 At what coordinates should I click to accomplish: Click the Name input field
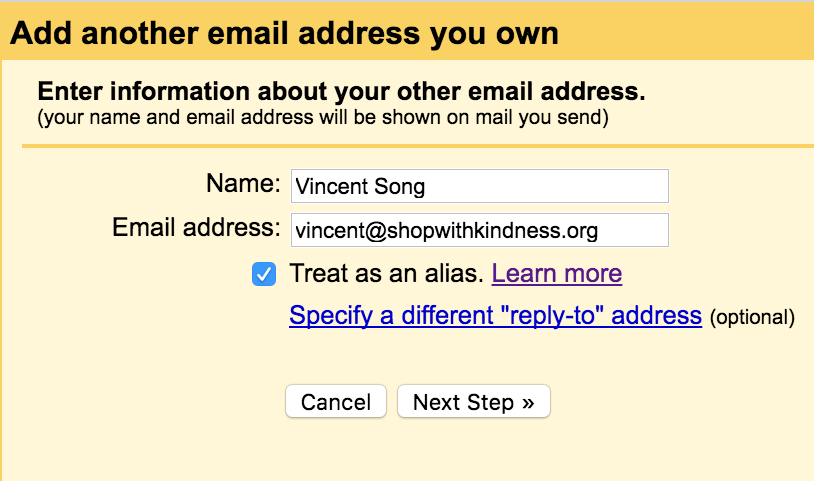[480, 186]
